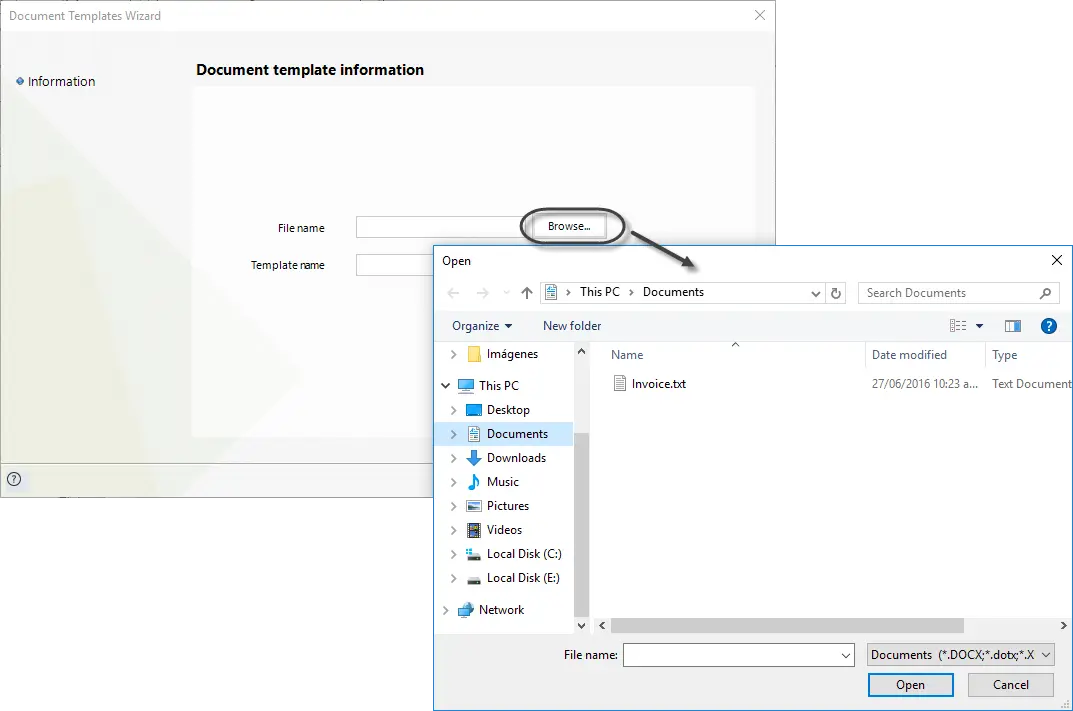Select Local Disk (C:)
Image resolution: width=1073 pixels, height=711 pixels.
[523, 554]
